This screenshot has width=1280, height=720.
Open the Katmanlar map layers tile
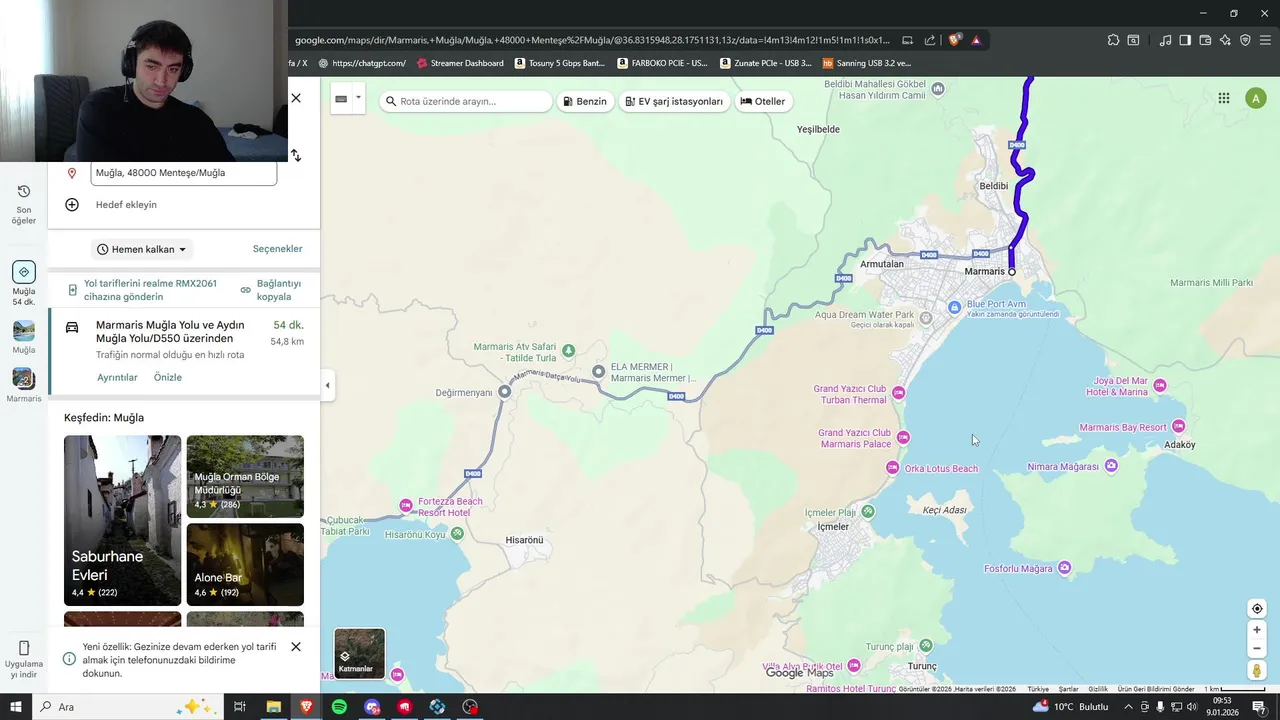[x=359, y=653]
